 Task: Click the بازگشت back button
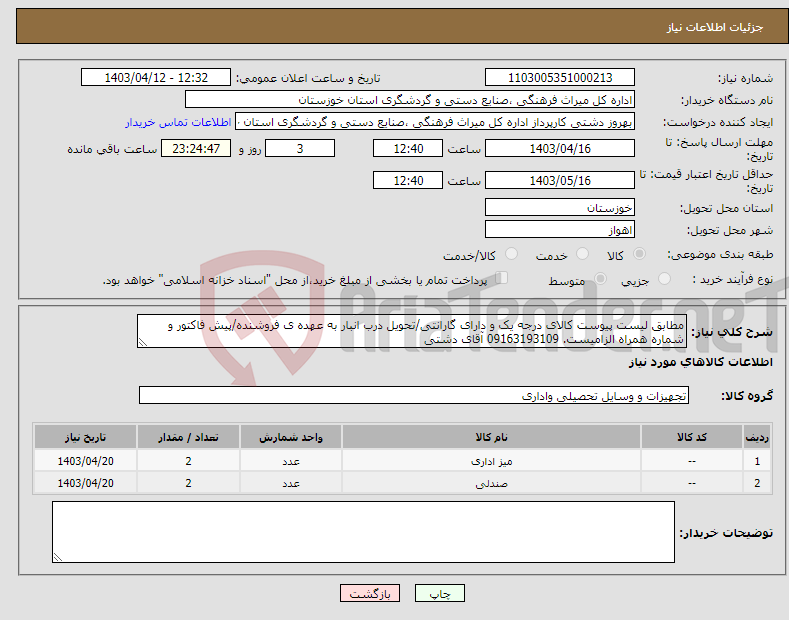370,593
